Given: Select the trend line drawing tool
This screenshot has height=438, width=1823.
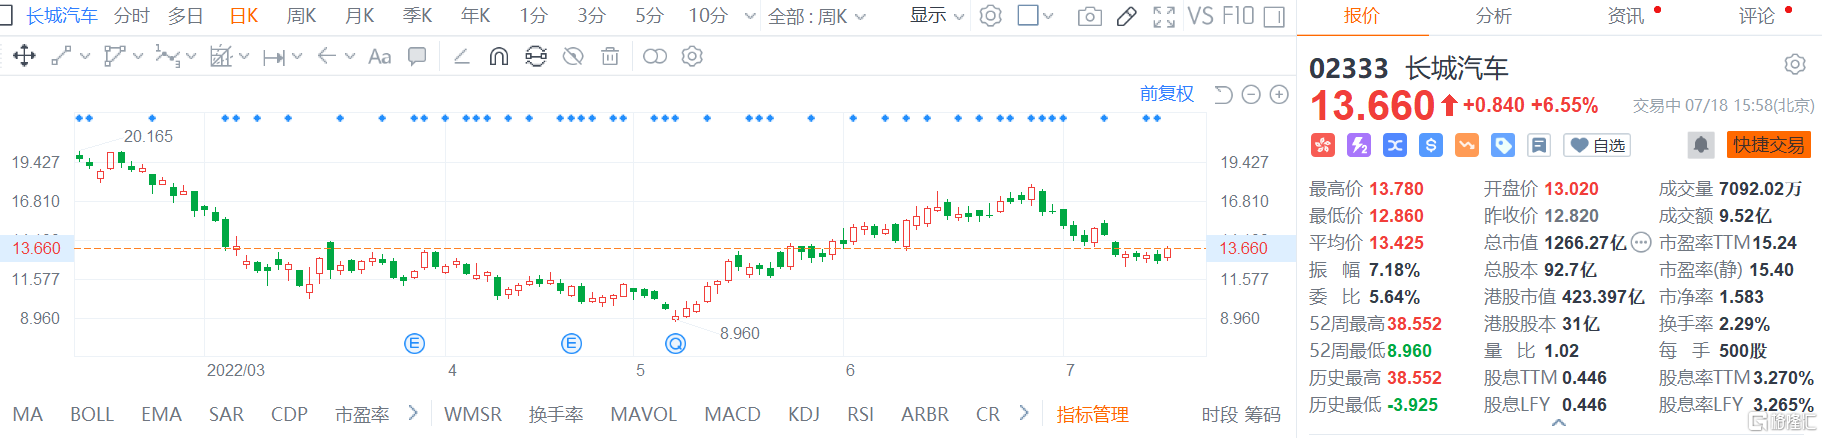Looking at the screenshot, I should (61, 56).
